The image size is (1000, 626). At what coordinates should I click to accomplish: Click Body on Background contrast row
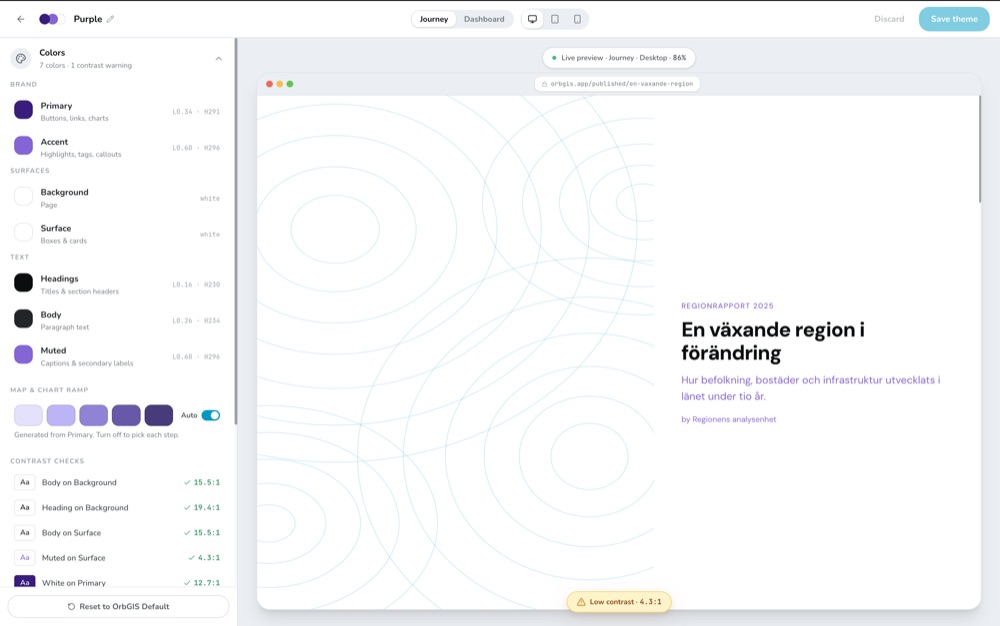[117, 483]
